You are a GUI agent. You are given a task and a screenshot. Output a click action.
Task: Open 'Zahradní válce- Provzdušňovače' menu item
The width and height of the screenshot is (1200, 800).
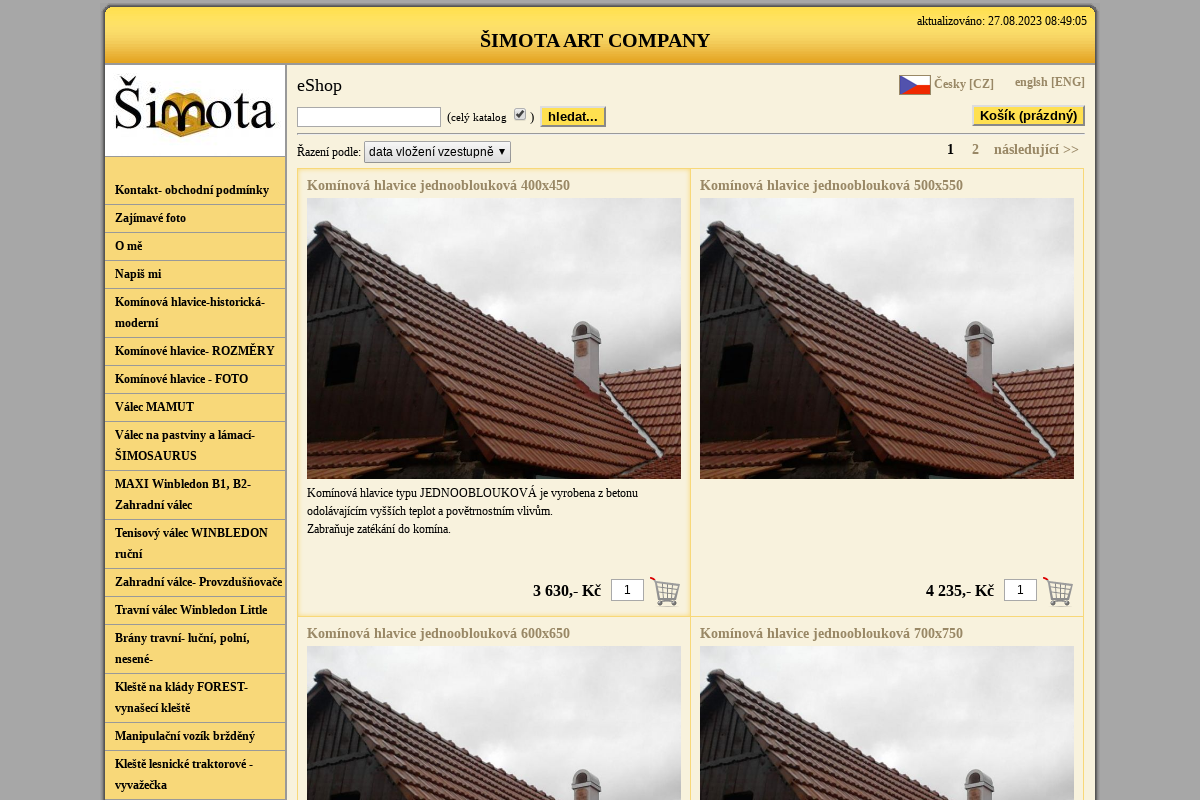click(x=195, y=582)
